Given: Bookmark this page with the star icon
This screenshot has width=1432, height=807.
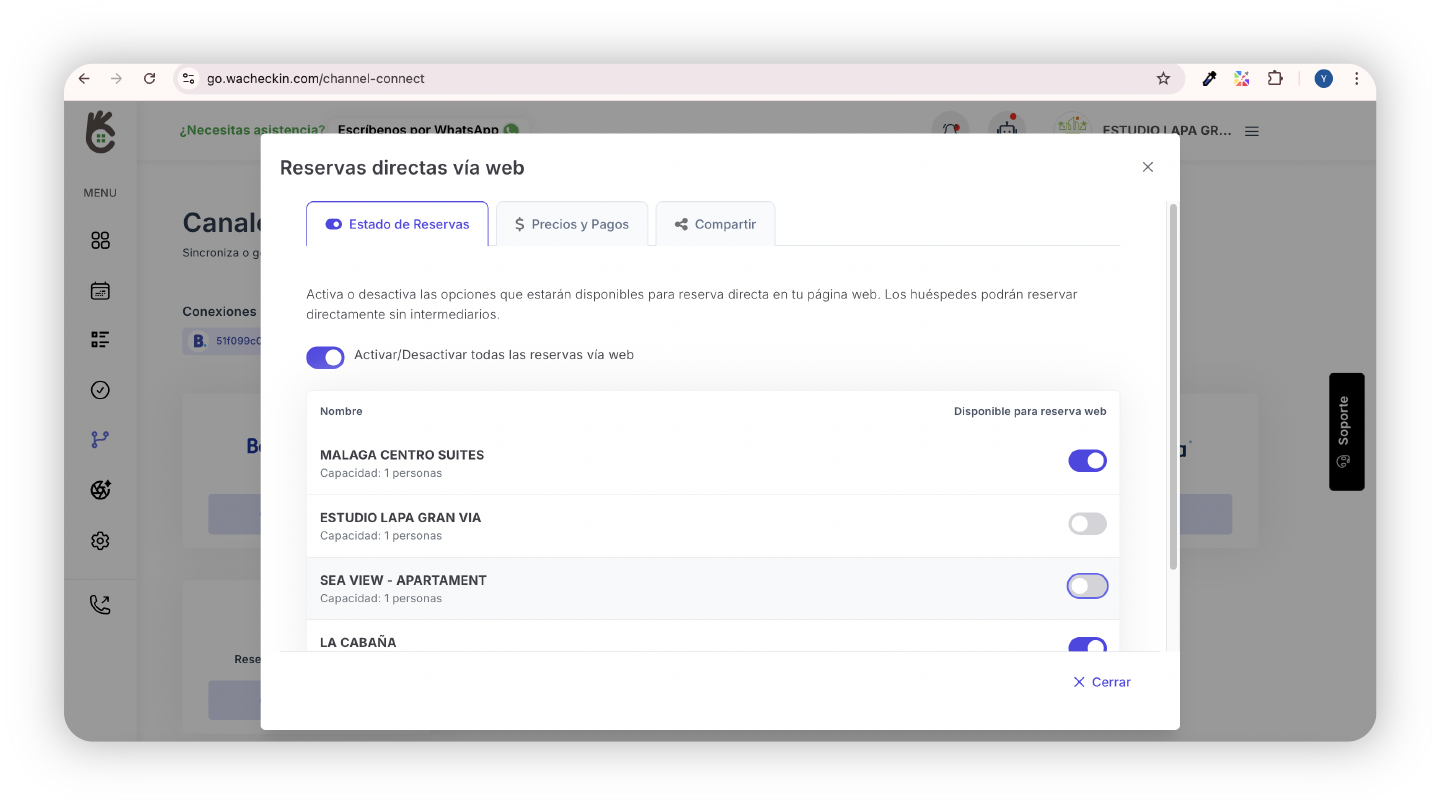Looking at the screenshot, I should [1163, 79].
